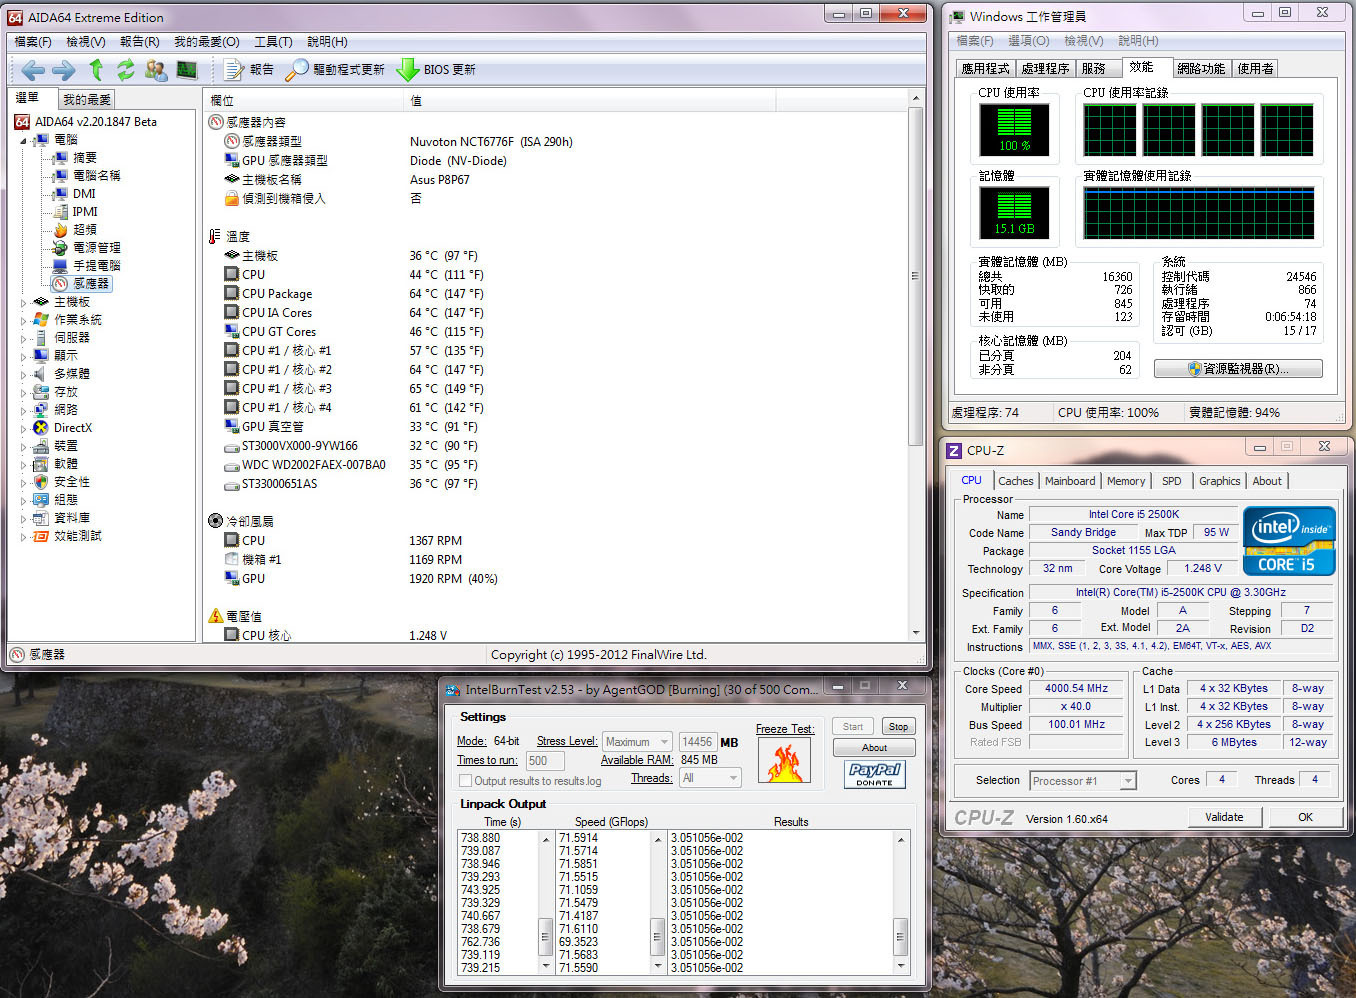Screen dimensions: 1356x998
Task: Open the Stress Level dropdown
Action: pos(637,742)
